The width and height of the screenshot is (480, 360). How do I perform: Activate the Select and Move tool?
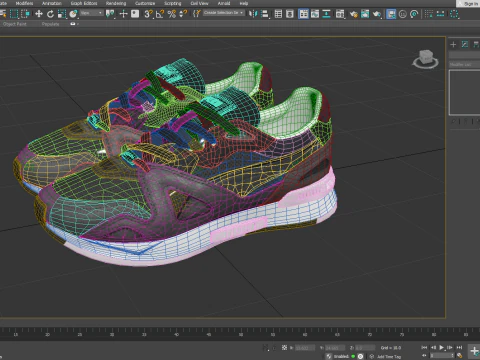click(39, 14)
